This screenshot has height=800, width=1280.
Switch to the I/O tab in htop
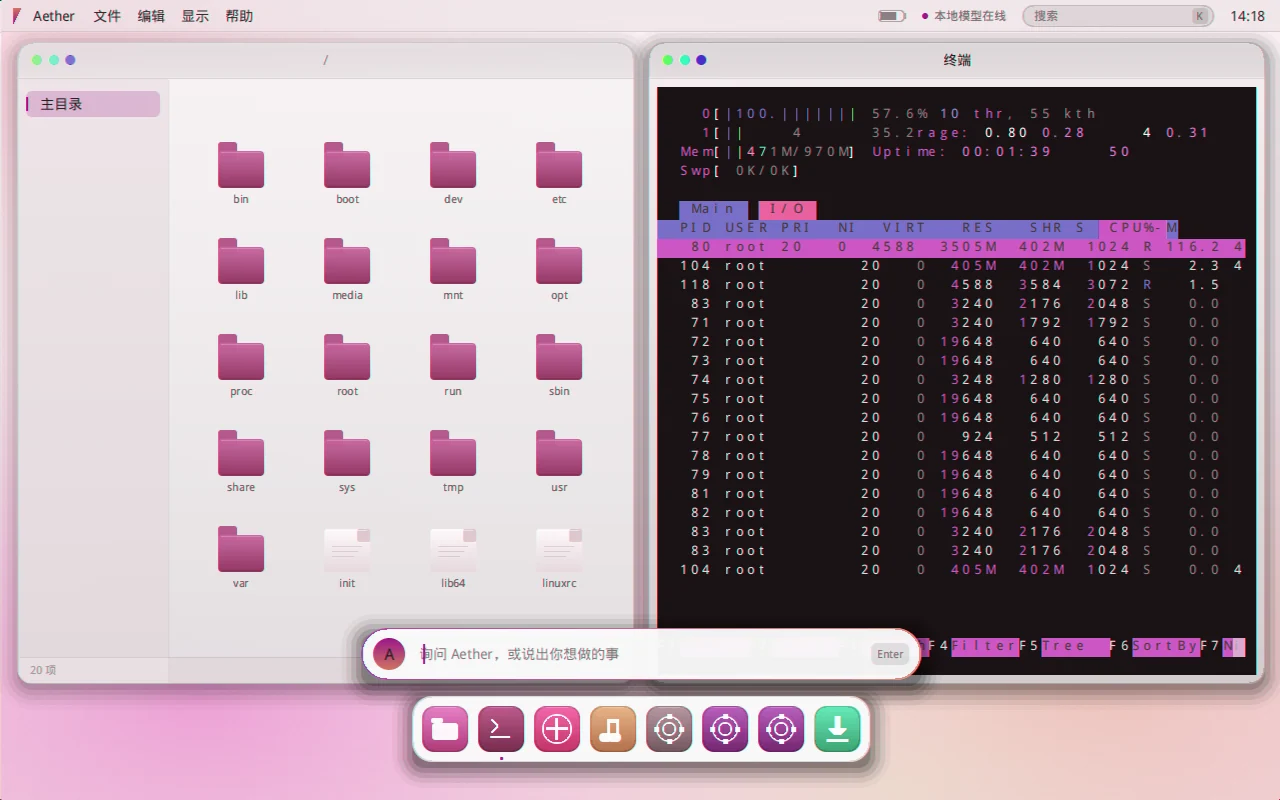coord(787,209)
